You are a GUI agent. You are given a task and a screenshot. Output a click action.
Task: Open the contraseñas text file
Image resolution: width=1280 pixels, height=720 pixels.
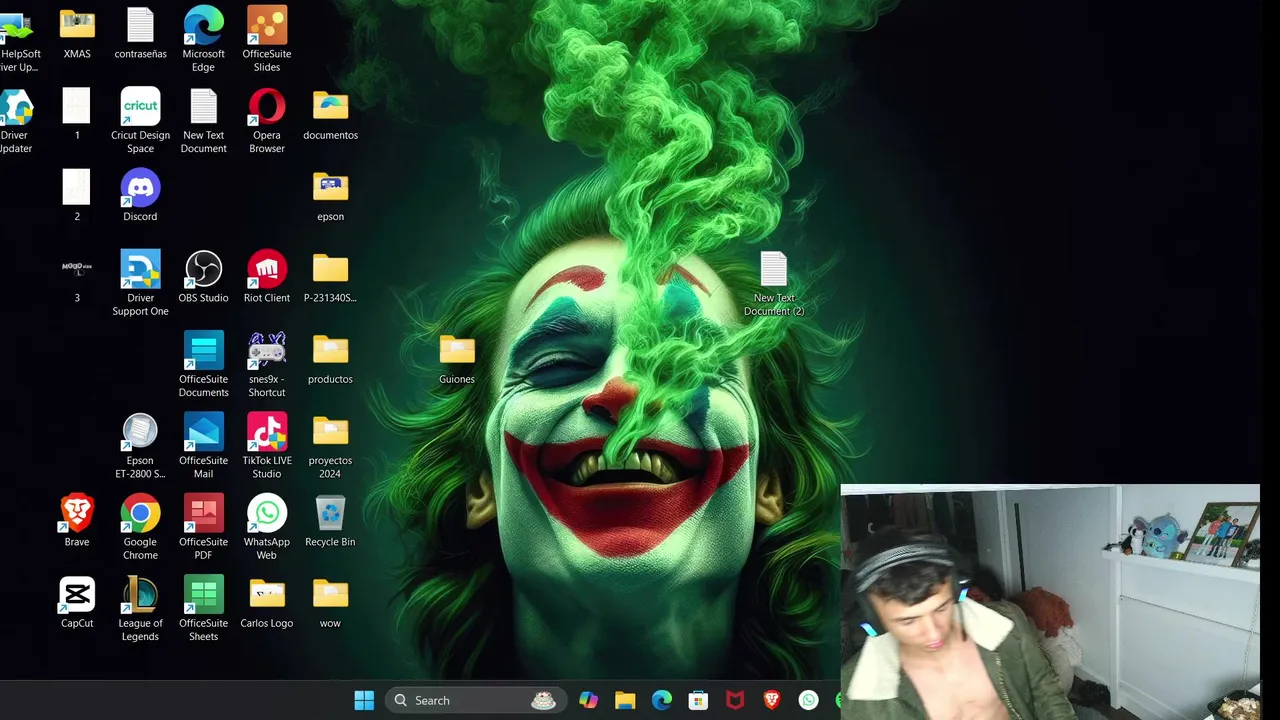(x=140, y=35)
